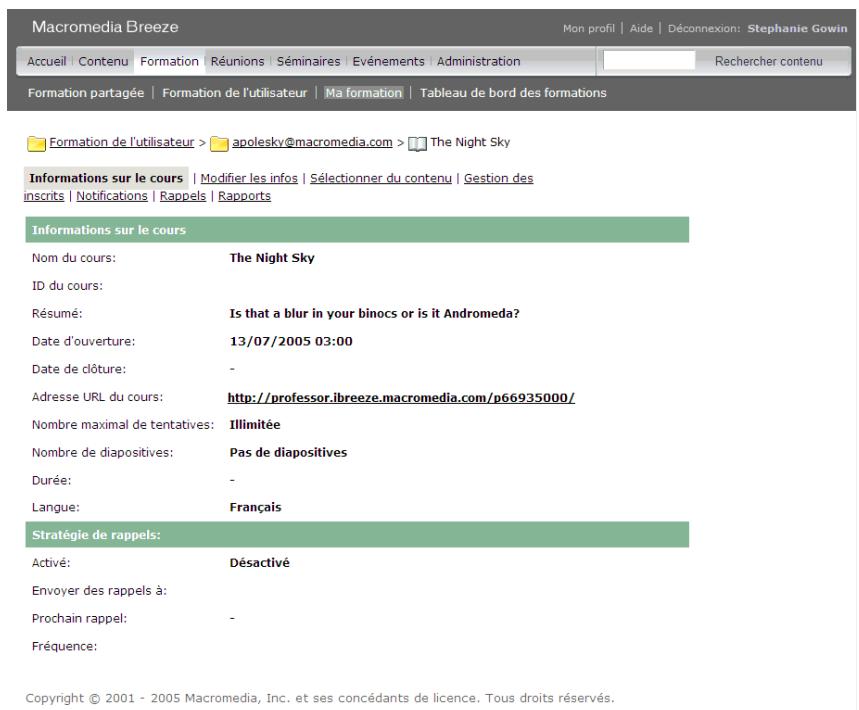Select the Formation tab
The width and height of the screenshot is (859, 710).
169,61
